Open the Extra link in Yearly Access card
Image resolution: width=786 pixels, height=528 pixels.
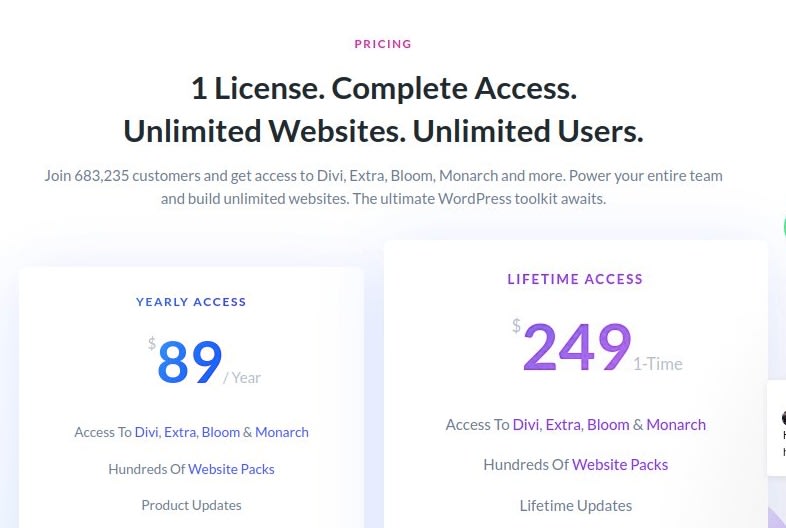tap(180, 432)
